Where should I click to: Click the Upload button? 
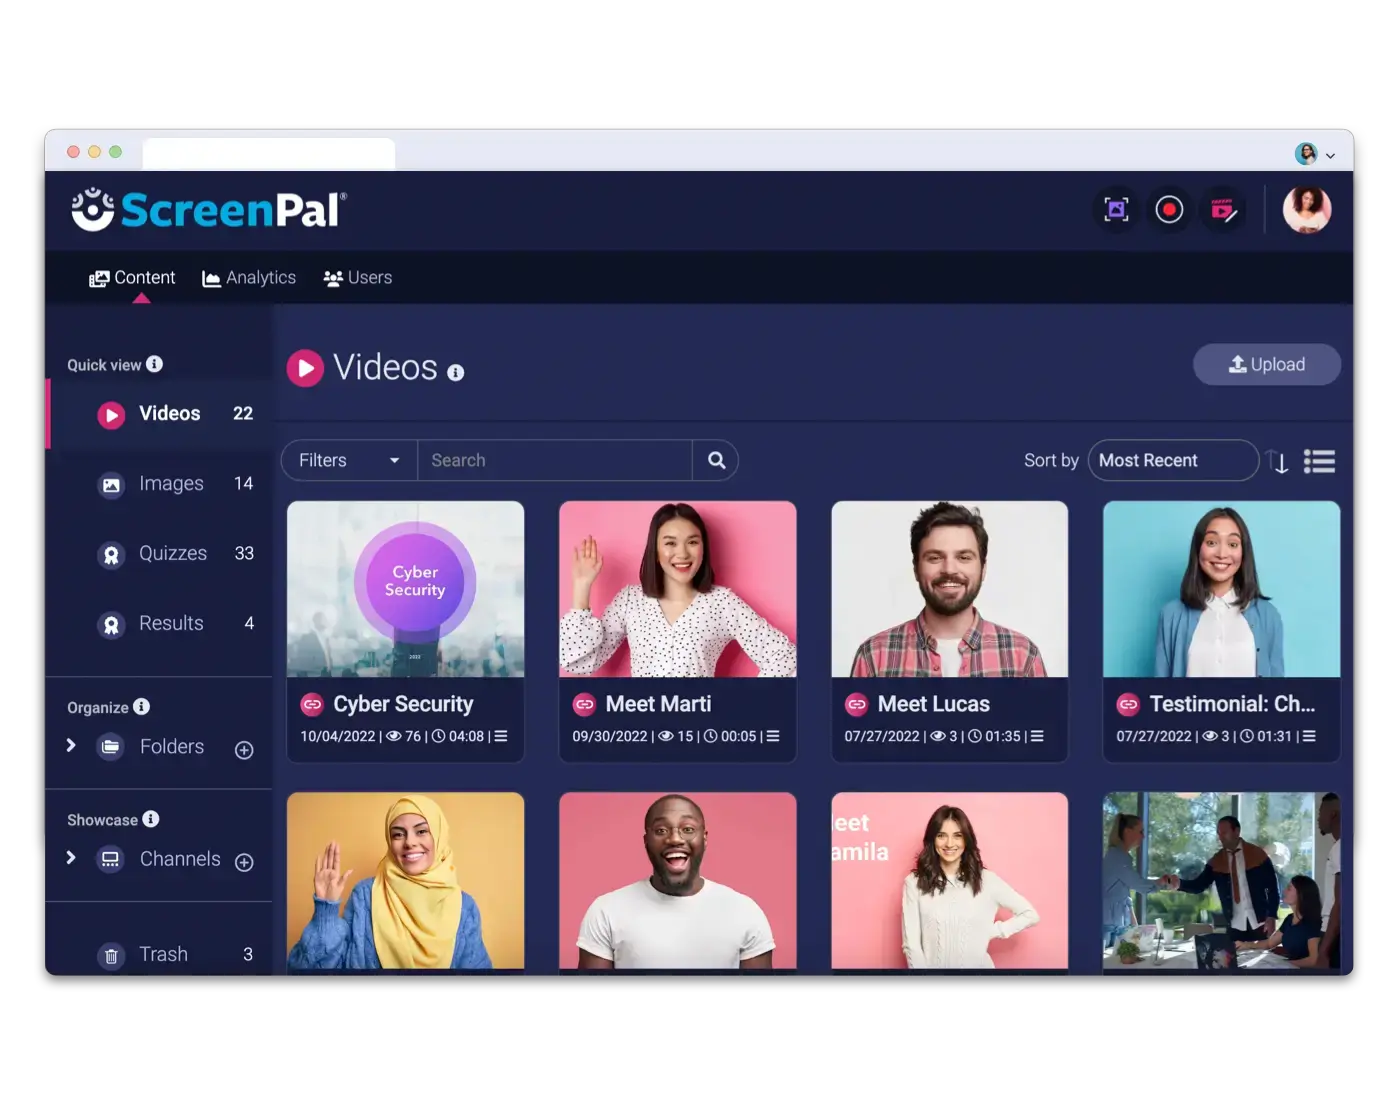pyautogui.click(x=1267, y=364)
